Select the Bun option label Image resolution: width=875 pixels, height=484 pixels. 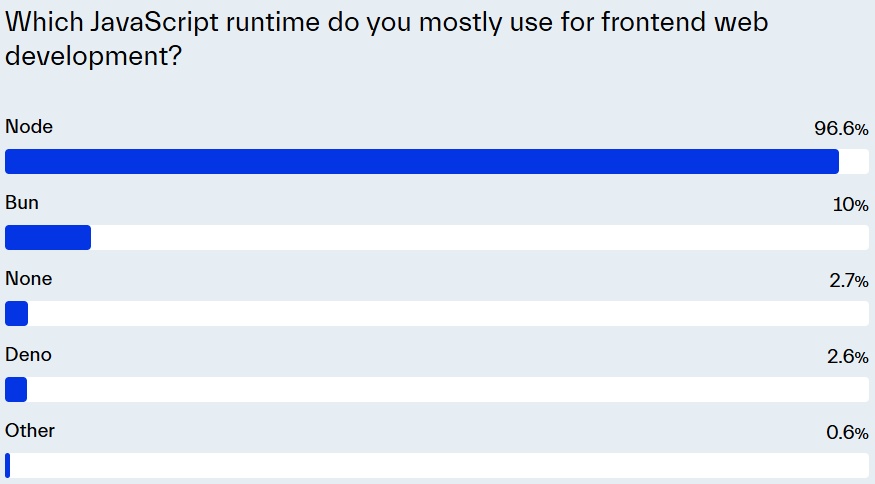pos(22,203)
